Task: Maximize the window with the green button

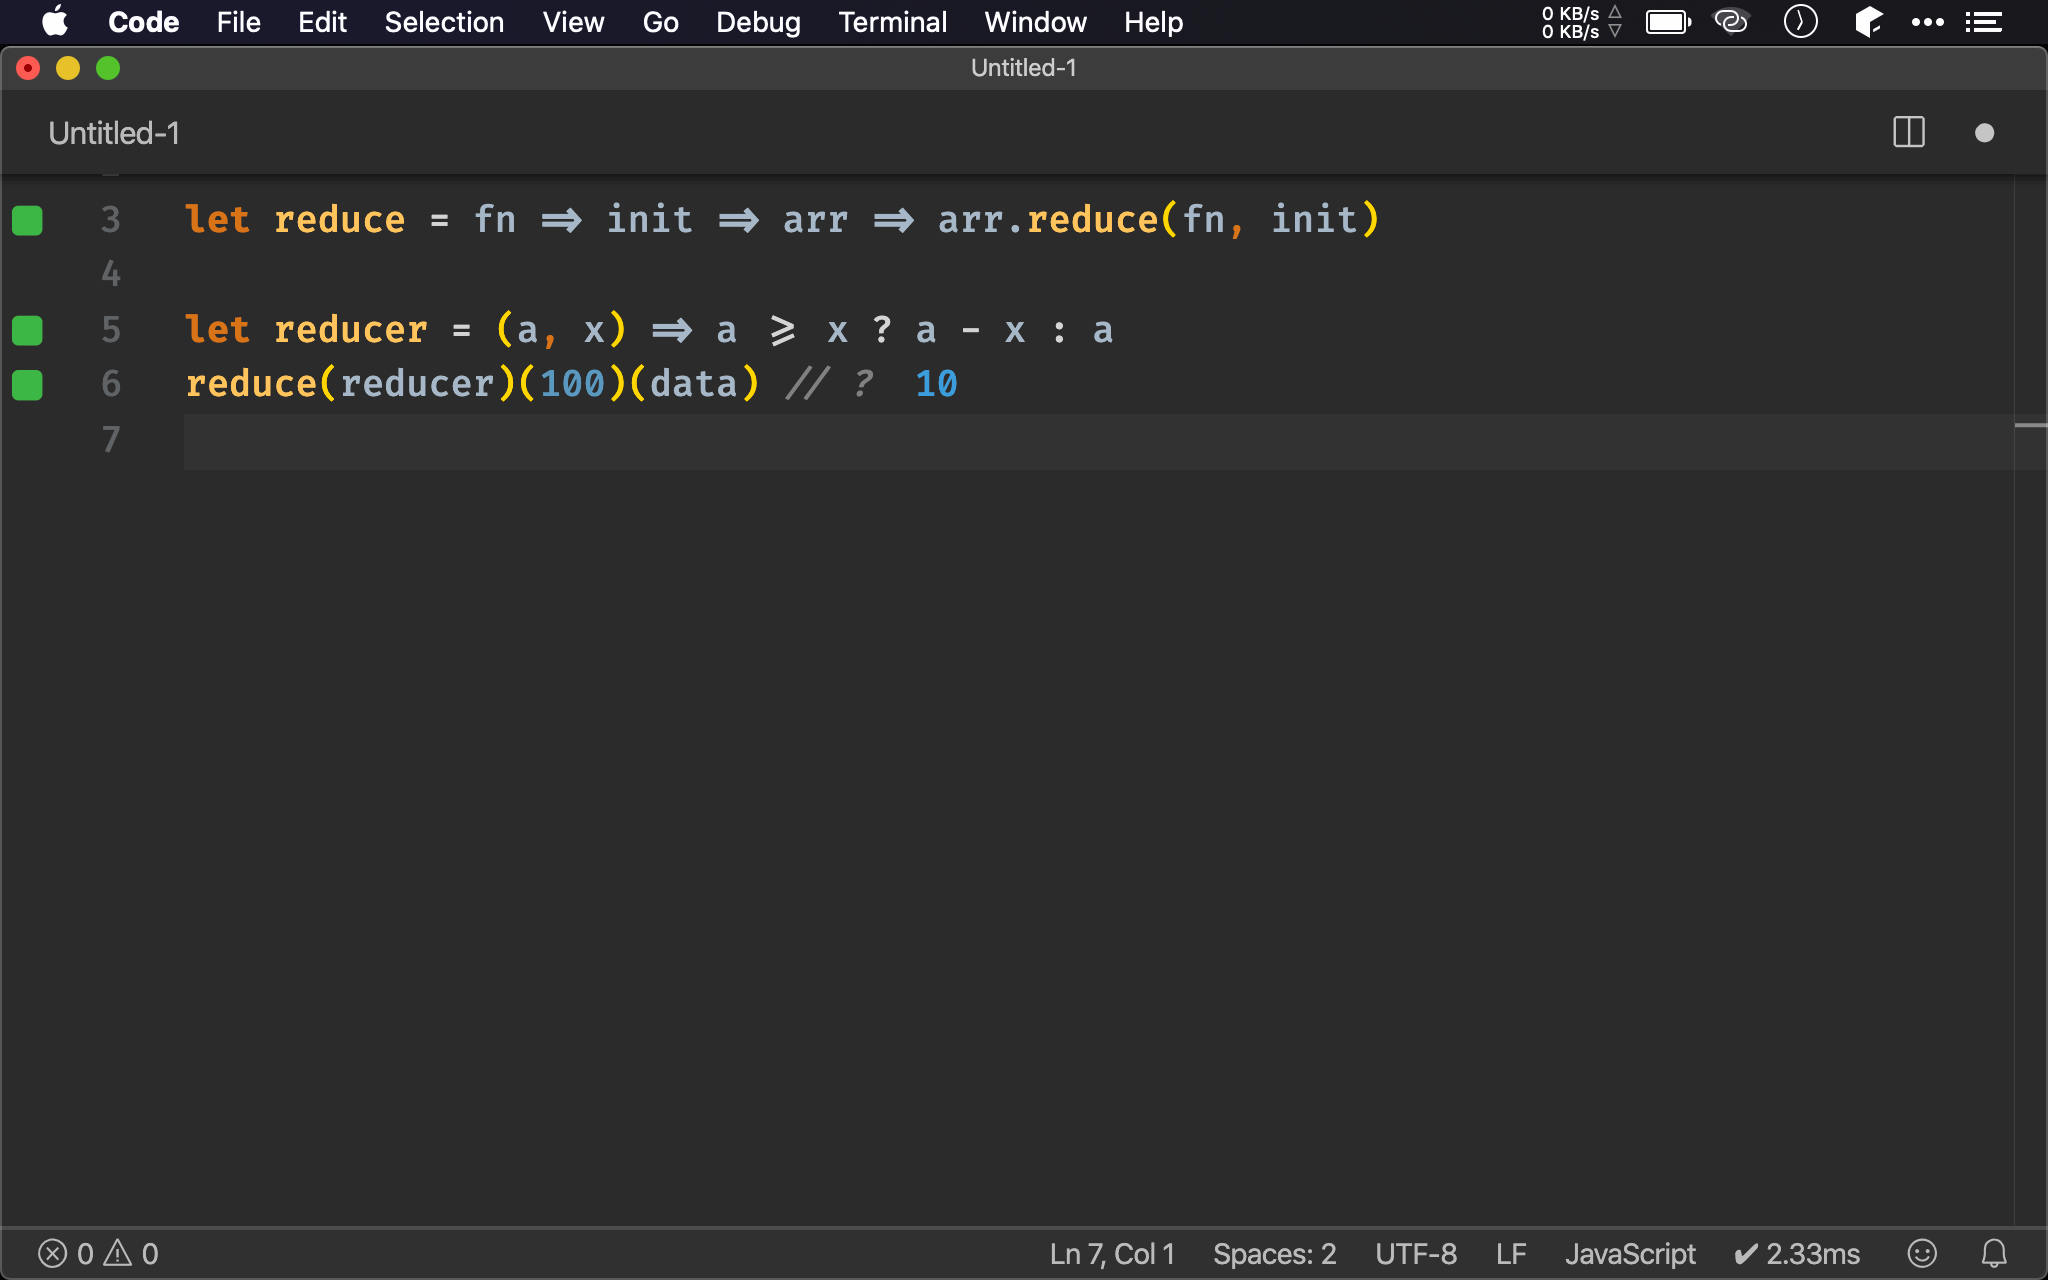Action: 108,68
